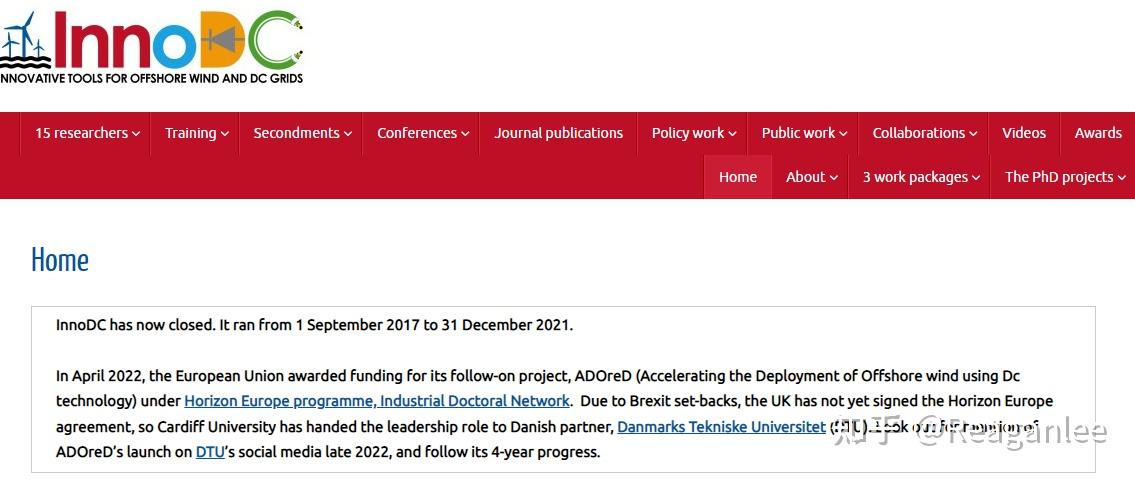The image size is (1135, 481).
Task: Expand The PhD projects menu
Action: (1065, 177)
